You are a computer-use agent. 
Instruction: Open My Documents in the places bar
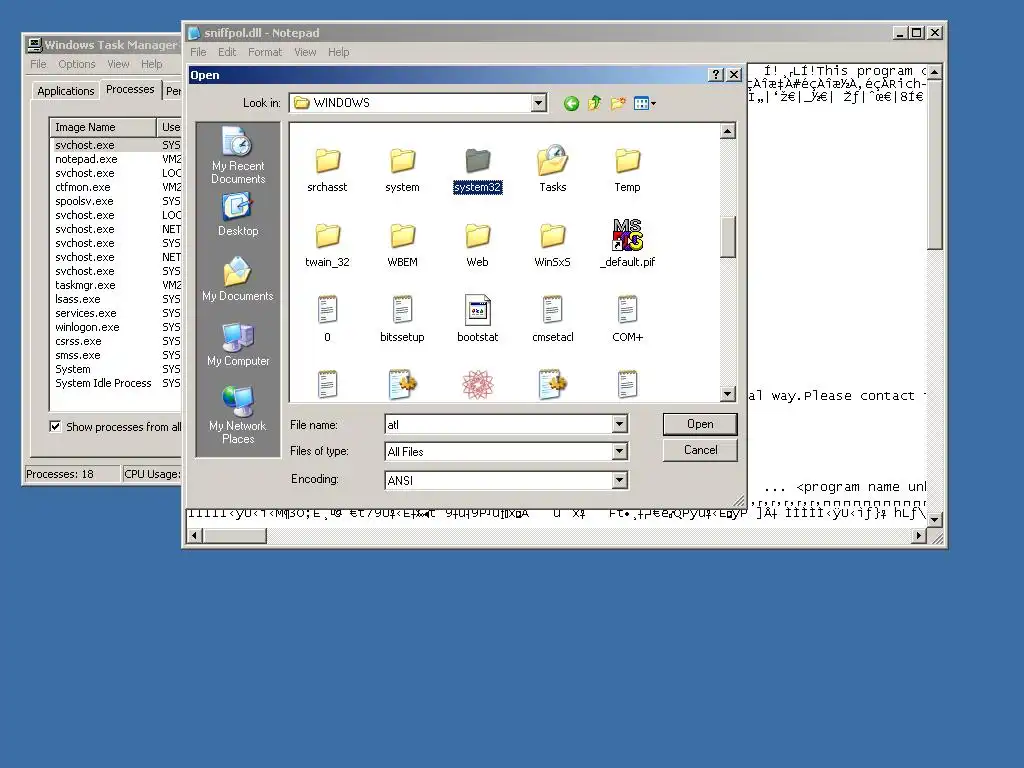coord(238,279)
